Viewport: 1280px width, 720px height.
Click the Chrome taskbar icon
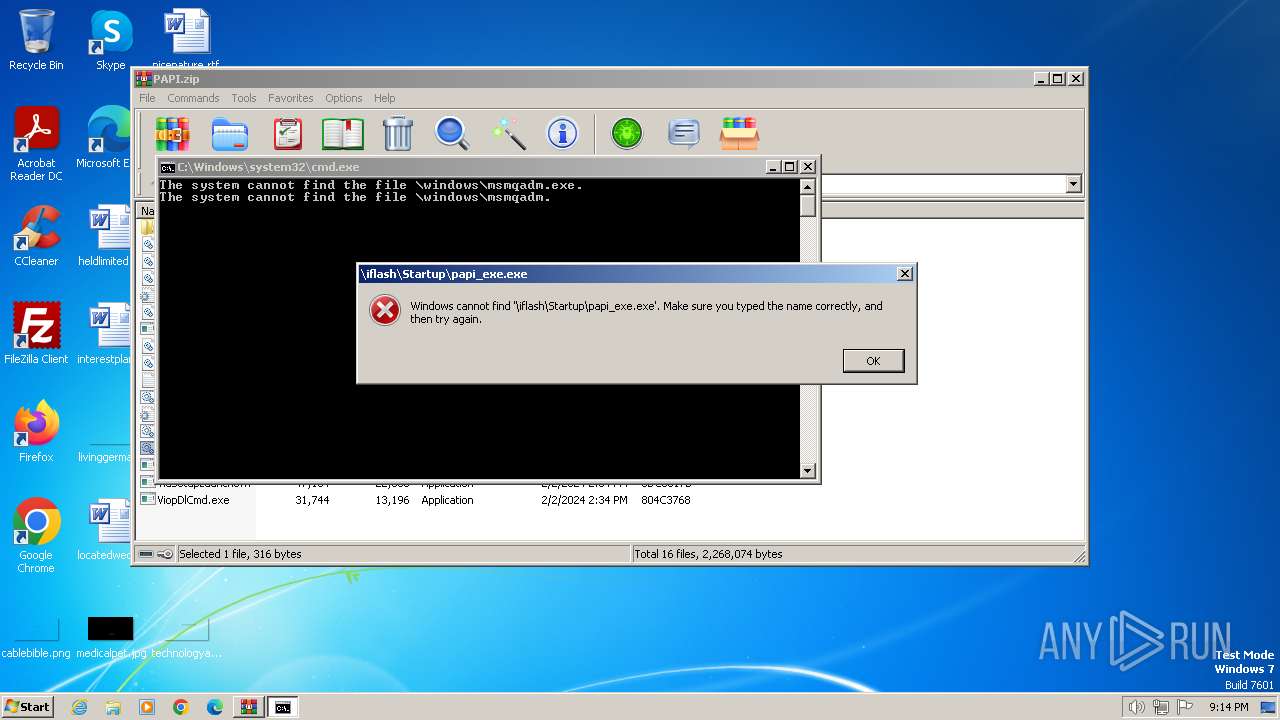click(x=180, y=707)
